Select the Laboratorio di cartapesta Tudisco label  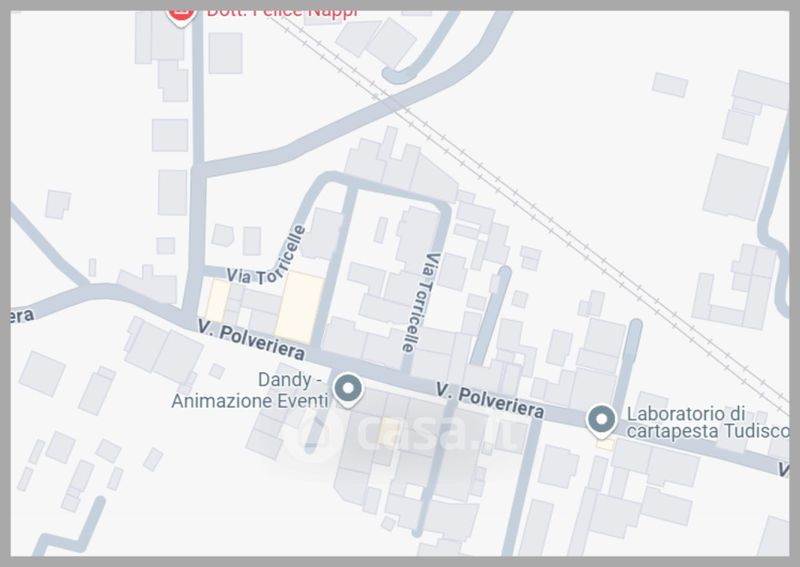click(707, 422)
